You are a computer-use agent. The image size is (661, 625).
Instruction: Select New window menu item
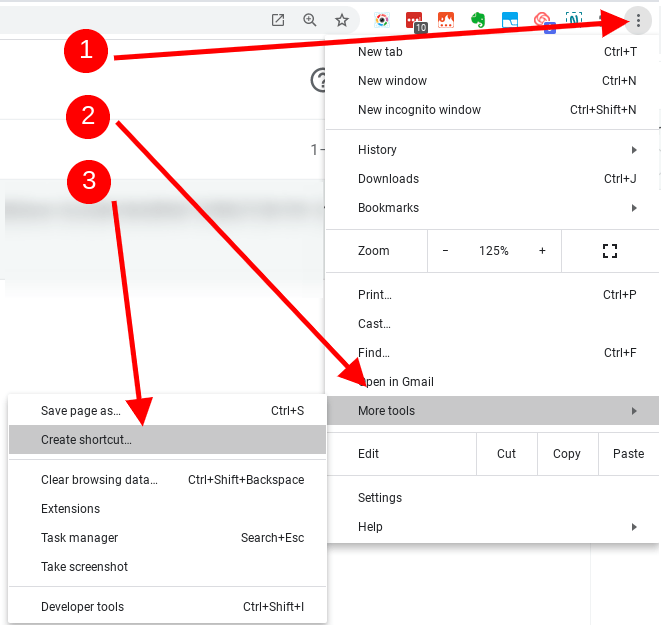point(492,81)
